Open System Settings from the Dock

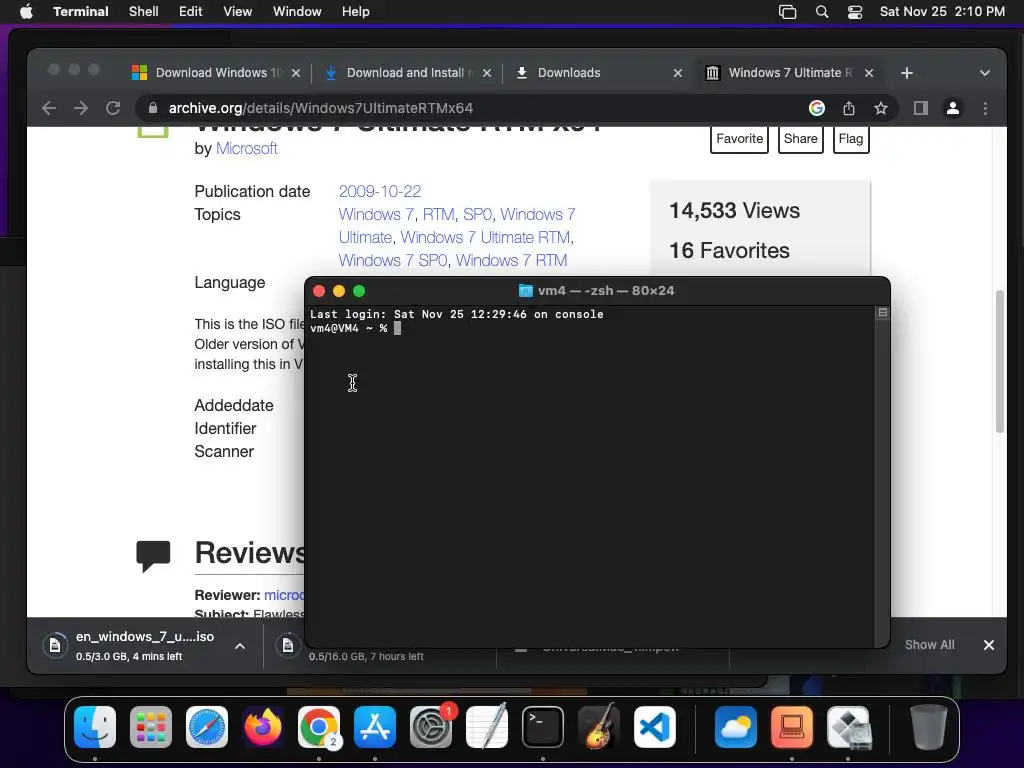431,727
